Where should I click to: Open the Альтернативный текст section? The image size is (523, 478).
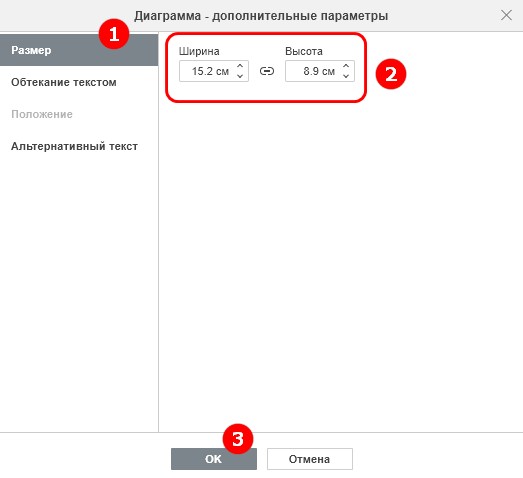tap(79, 146)
